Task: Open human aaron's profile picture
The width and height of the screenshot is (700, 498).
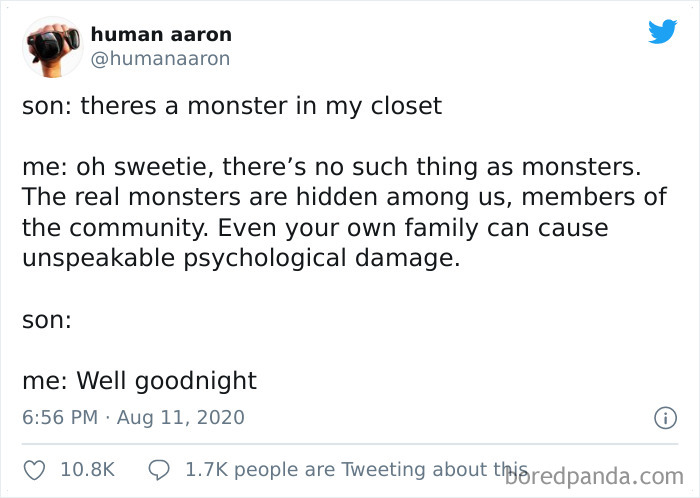Action: pos(52,46)
